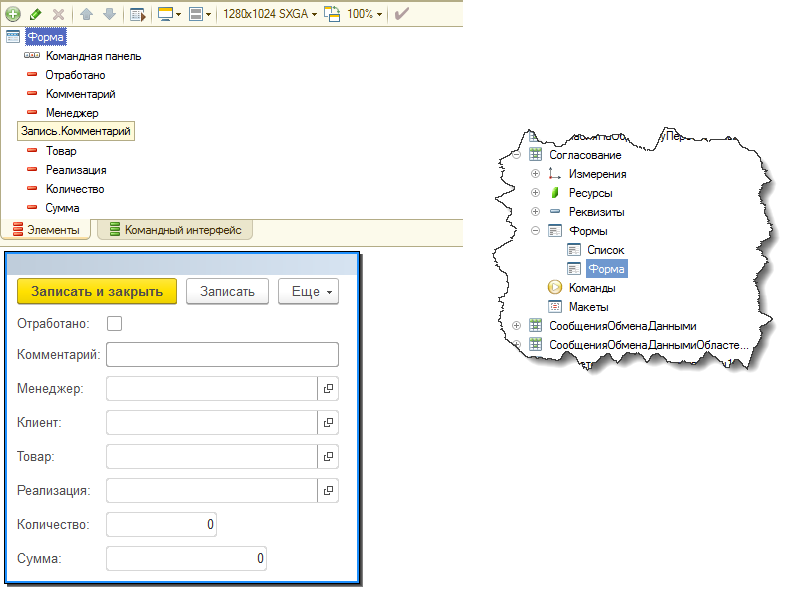Move element down with the arrow icon
The height and width of the screenshot is (591, 800).
pos(109,14)
